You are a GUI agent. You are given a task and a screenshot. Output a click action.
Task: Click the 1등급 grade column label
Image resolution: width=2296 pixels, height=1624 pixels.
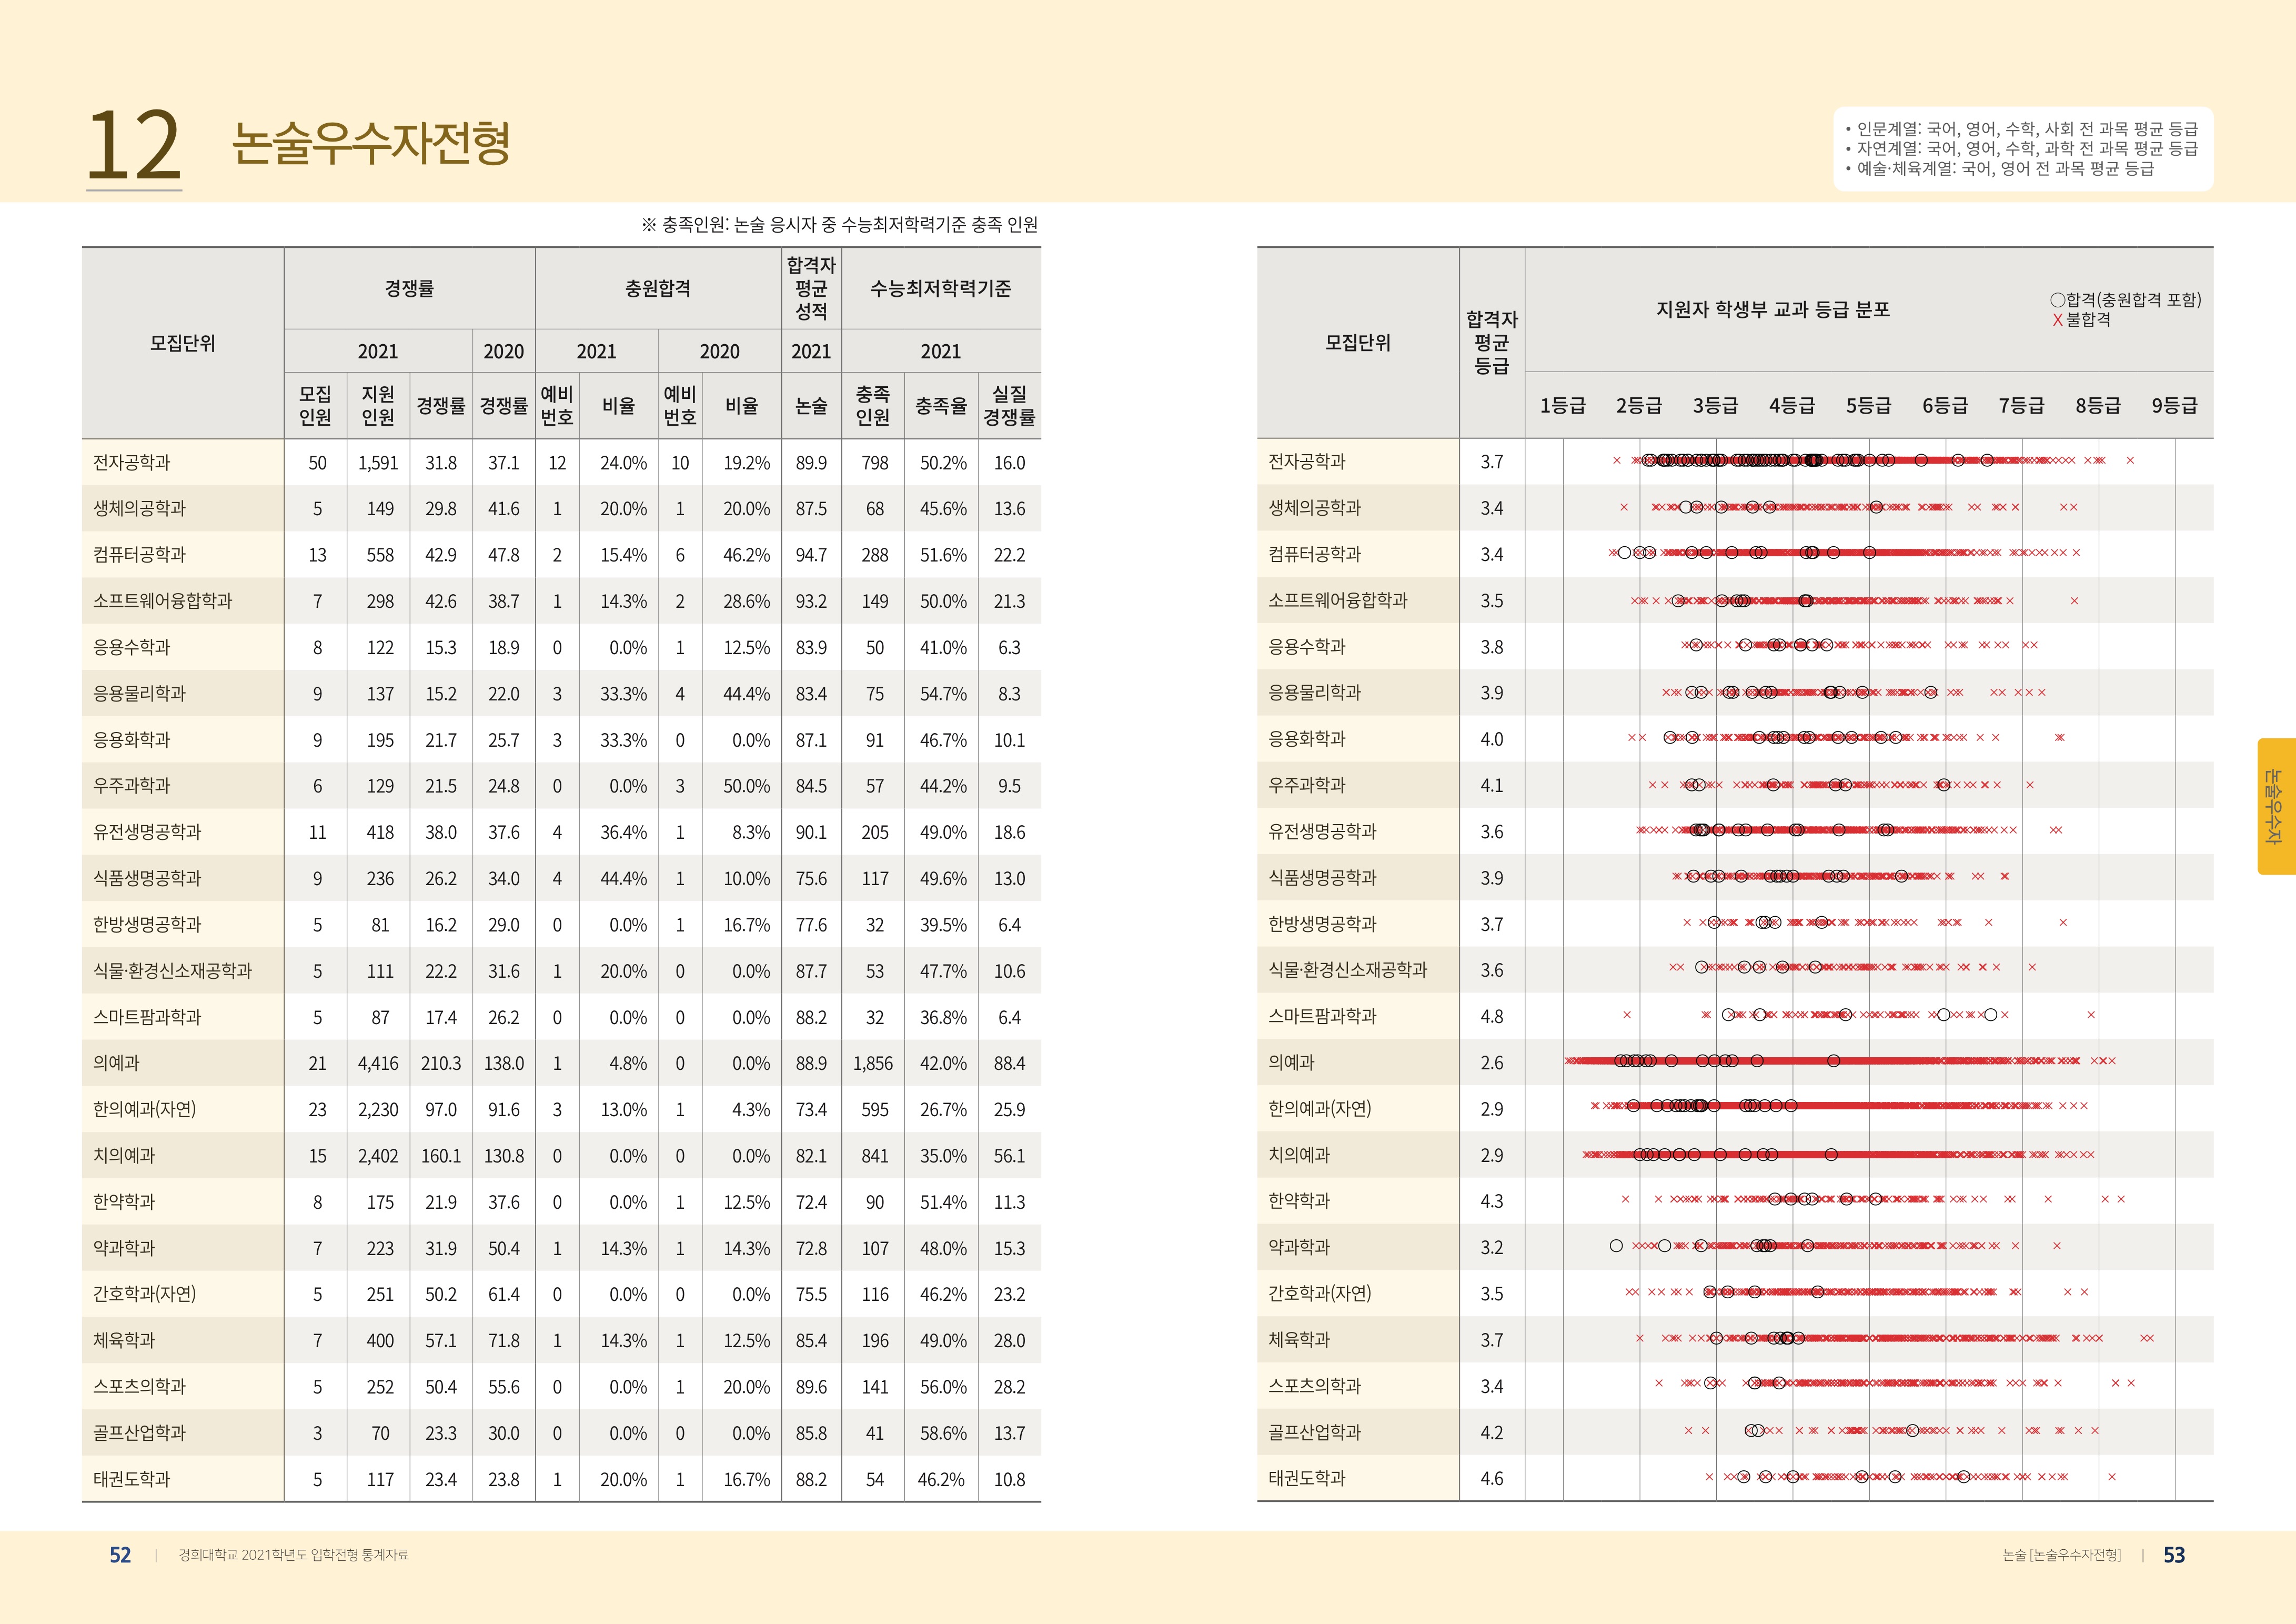click(x=1562, y=405)
